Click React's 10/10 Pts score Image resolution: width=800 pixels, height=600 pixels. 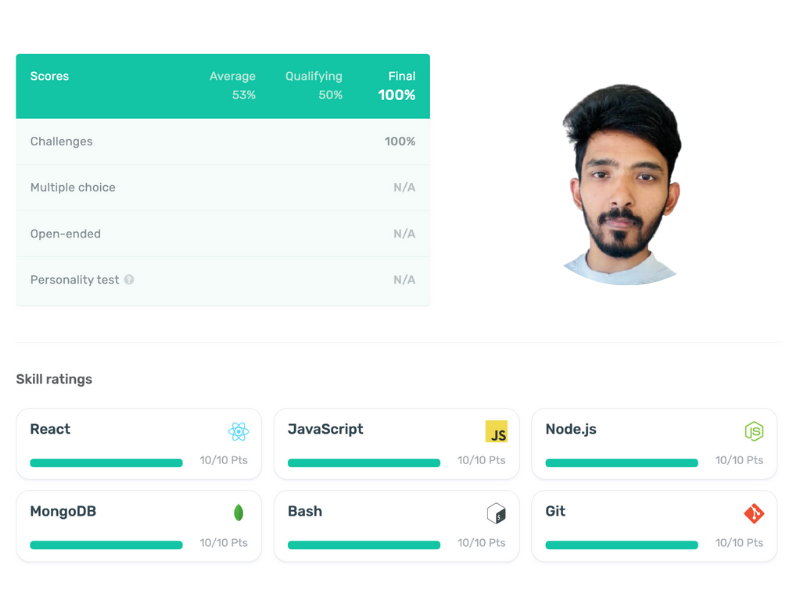point(223,460)
